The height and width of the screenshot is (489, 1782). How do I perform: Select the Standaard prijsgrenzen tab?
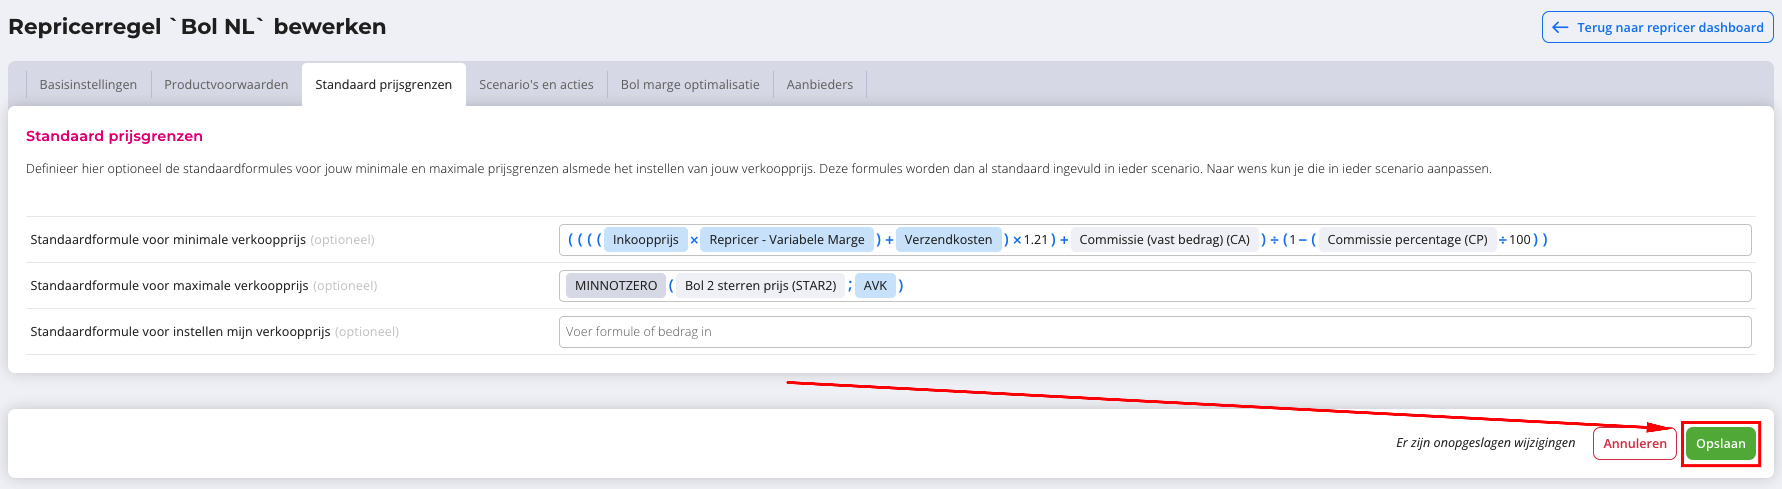pyautogui.click(x=383, y=85)
